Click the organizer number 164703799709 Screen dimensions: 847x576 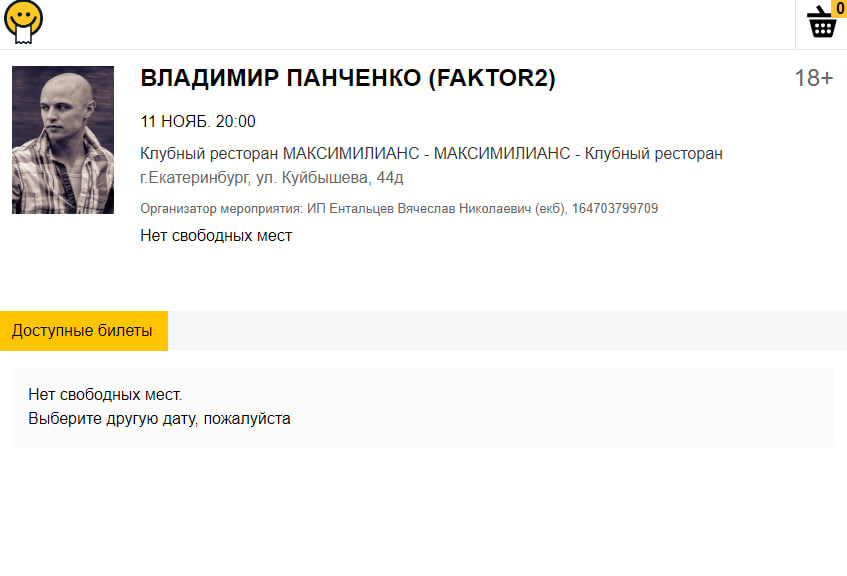coord(615,209)
